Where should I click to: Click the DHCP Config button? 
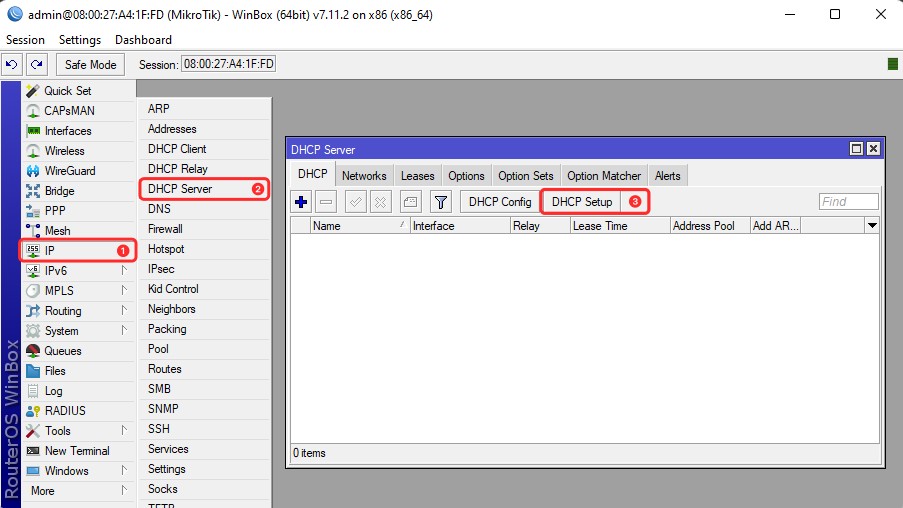click(x=500, y=202)
